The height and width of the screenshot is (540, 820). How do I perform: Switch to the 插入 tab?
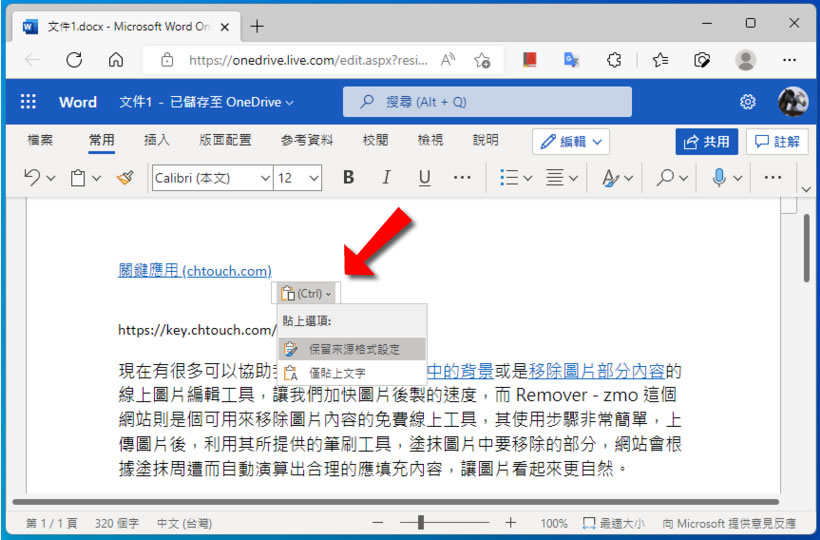(157, 140)
